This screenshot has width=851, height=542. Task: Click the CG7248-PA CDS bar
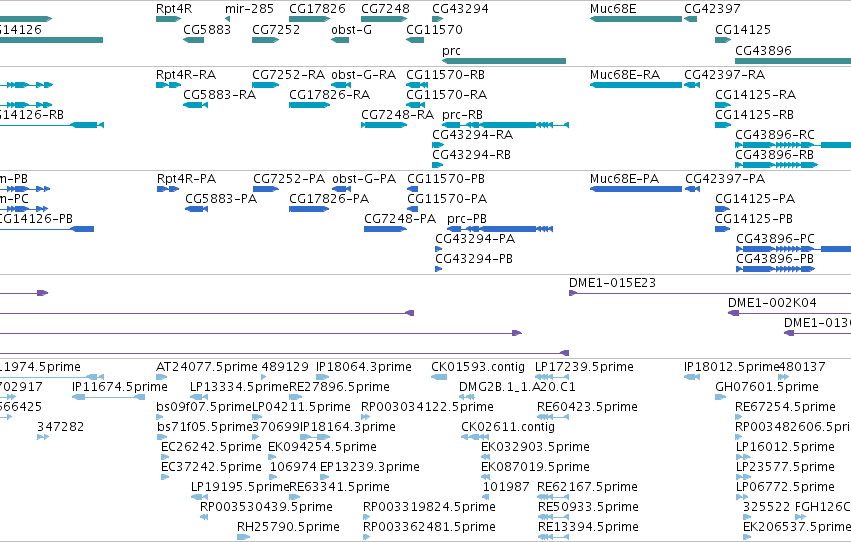pyautogui.click(x=385, y=229)
